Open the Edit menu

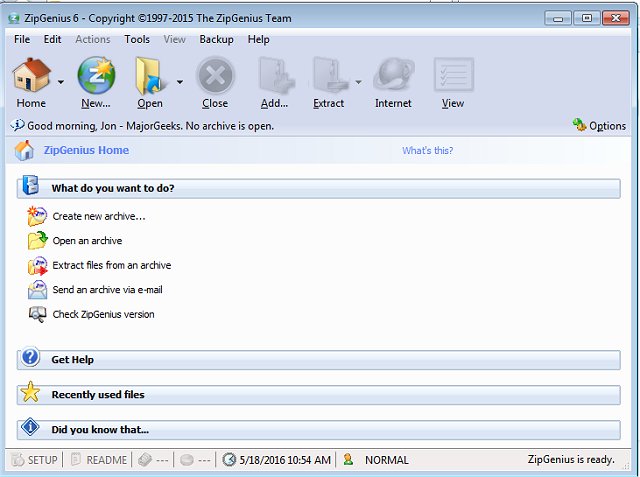53,40
